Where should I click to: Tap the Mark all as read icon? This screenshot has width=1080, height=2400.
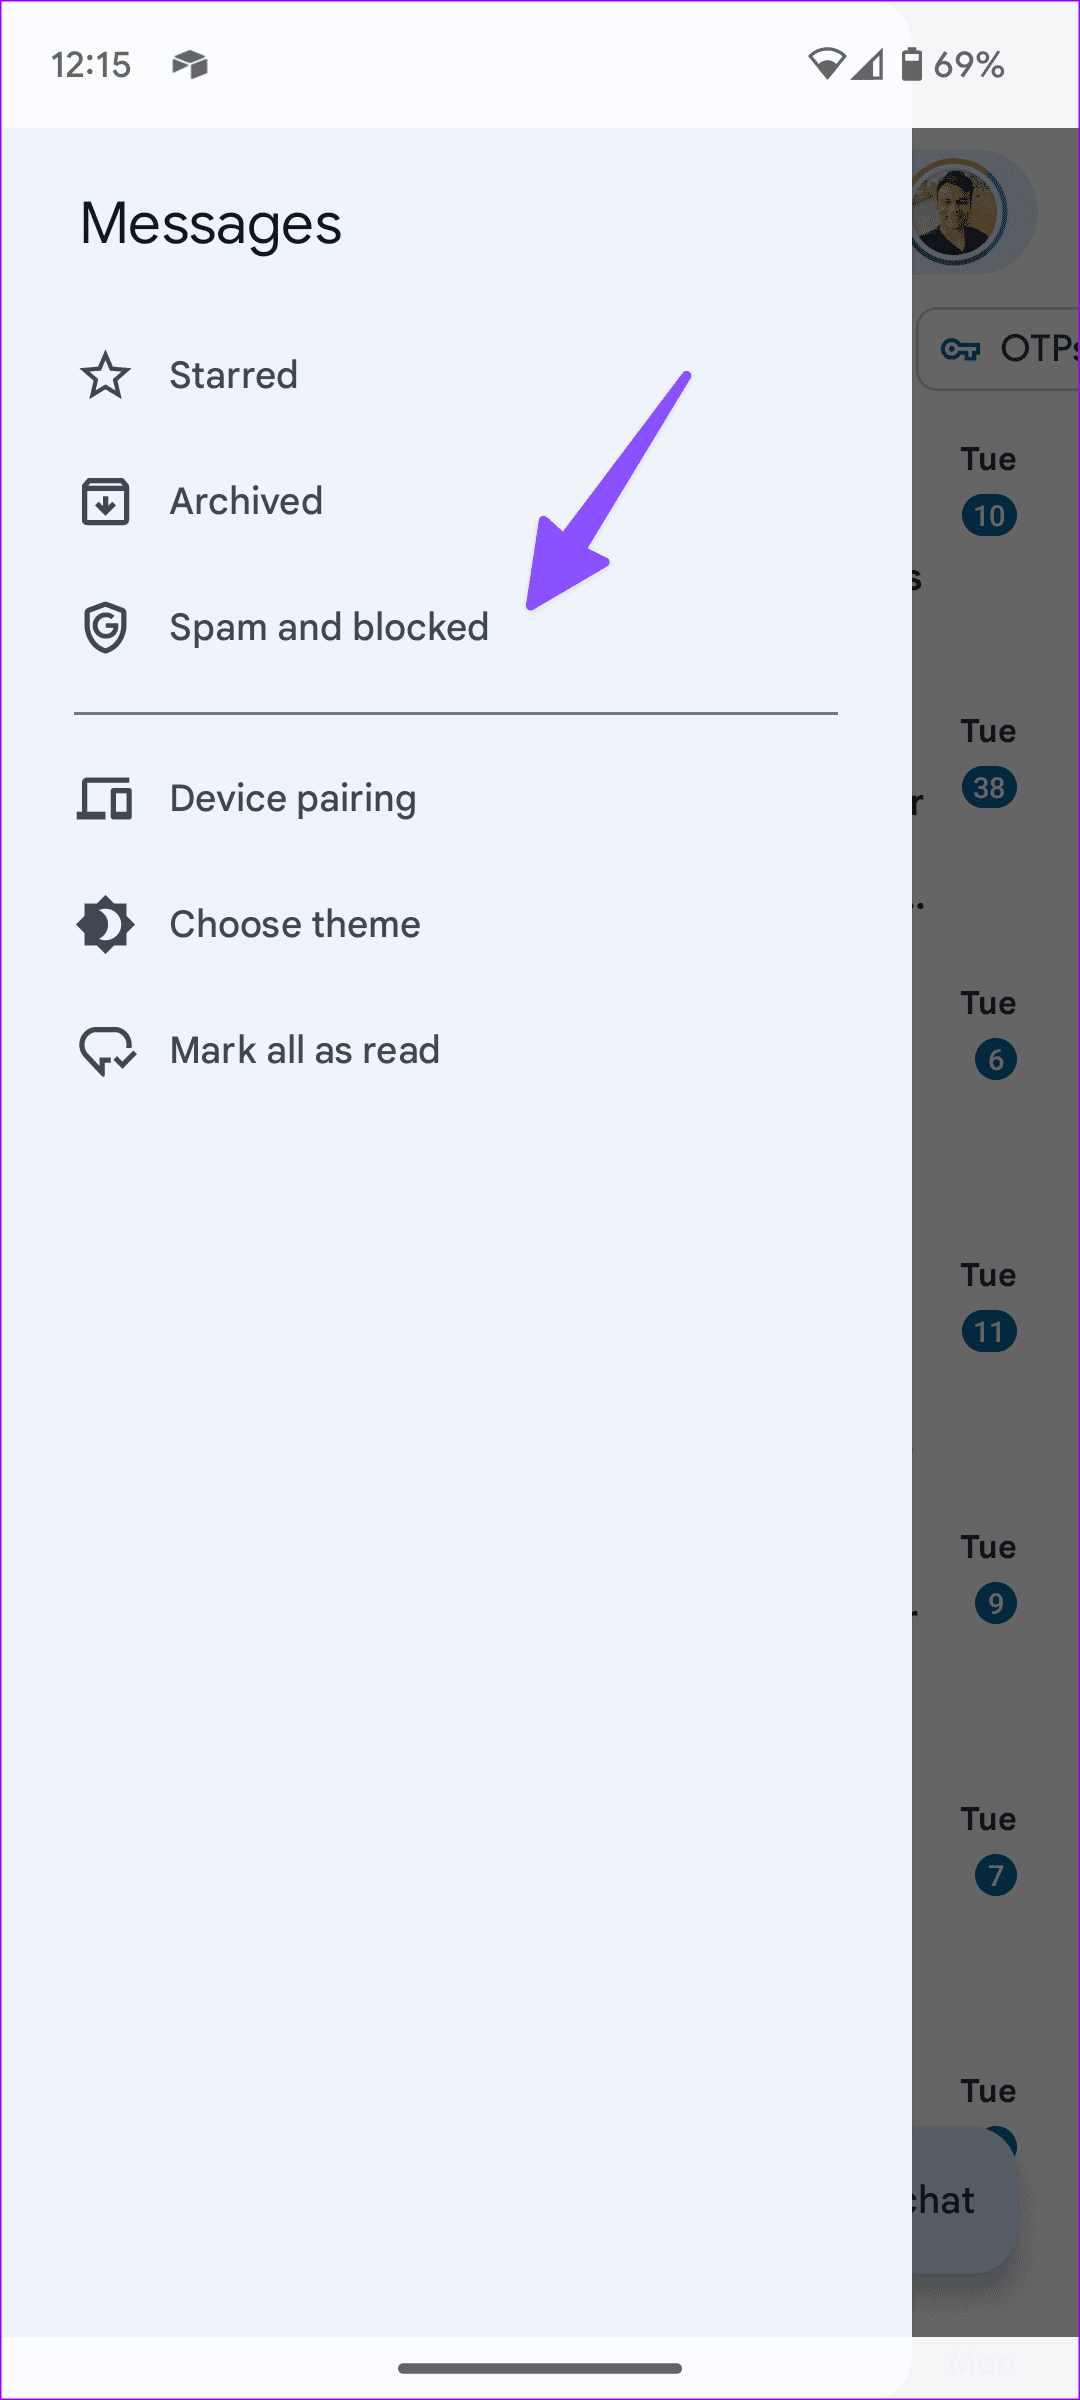107,1051
